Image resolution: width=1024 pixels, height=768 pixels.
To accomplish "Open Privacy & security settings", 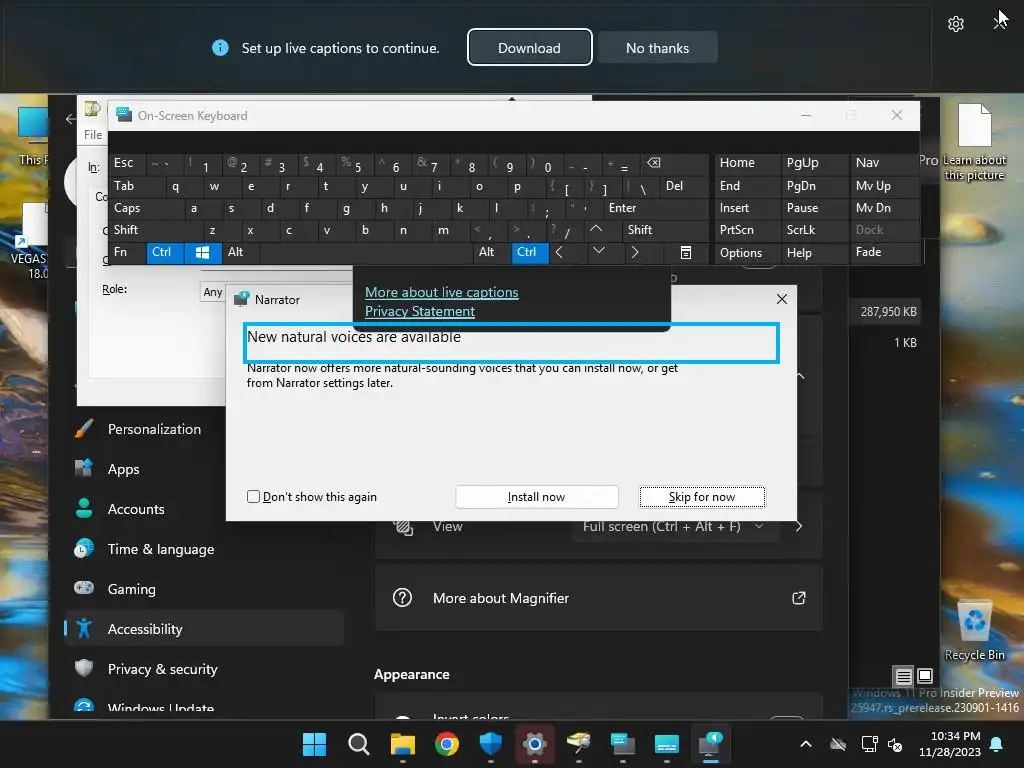I will click(162, 669).
